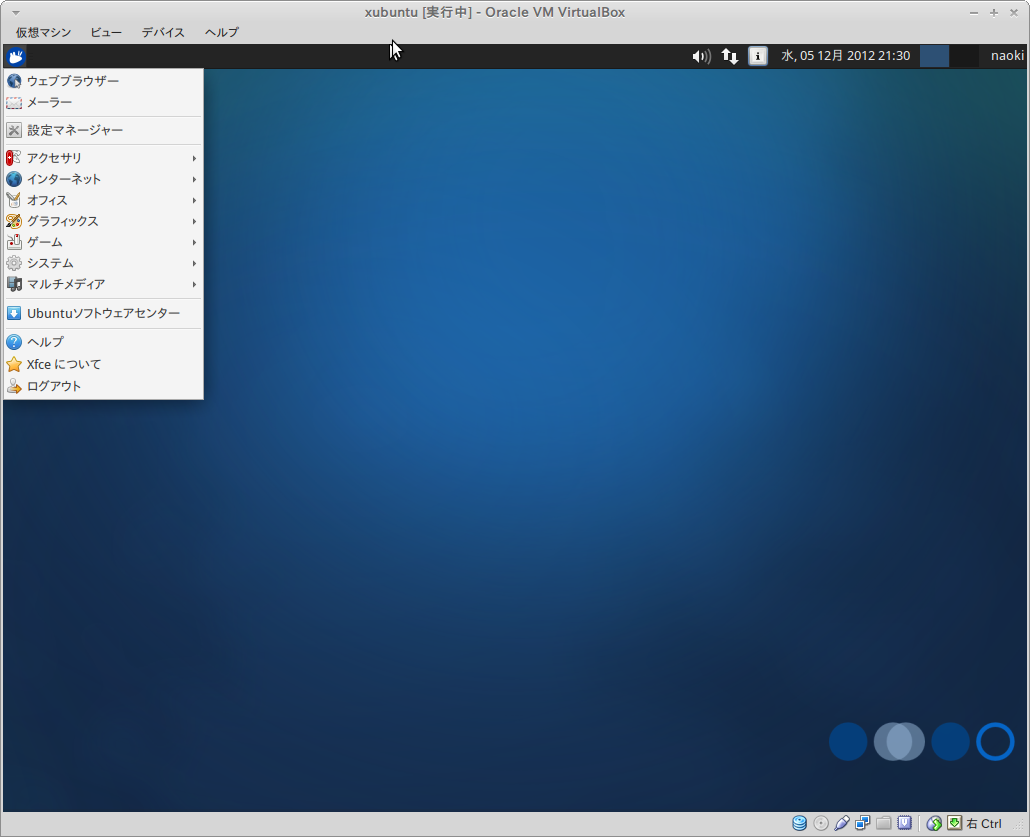
Task: Expand the インターネット submenu arrow
Action: click(194, 179)
